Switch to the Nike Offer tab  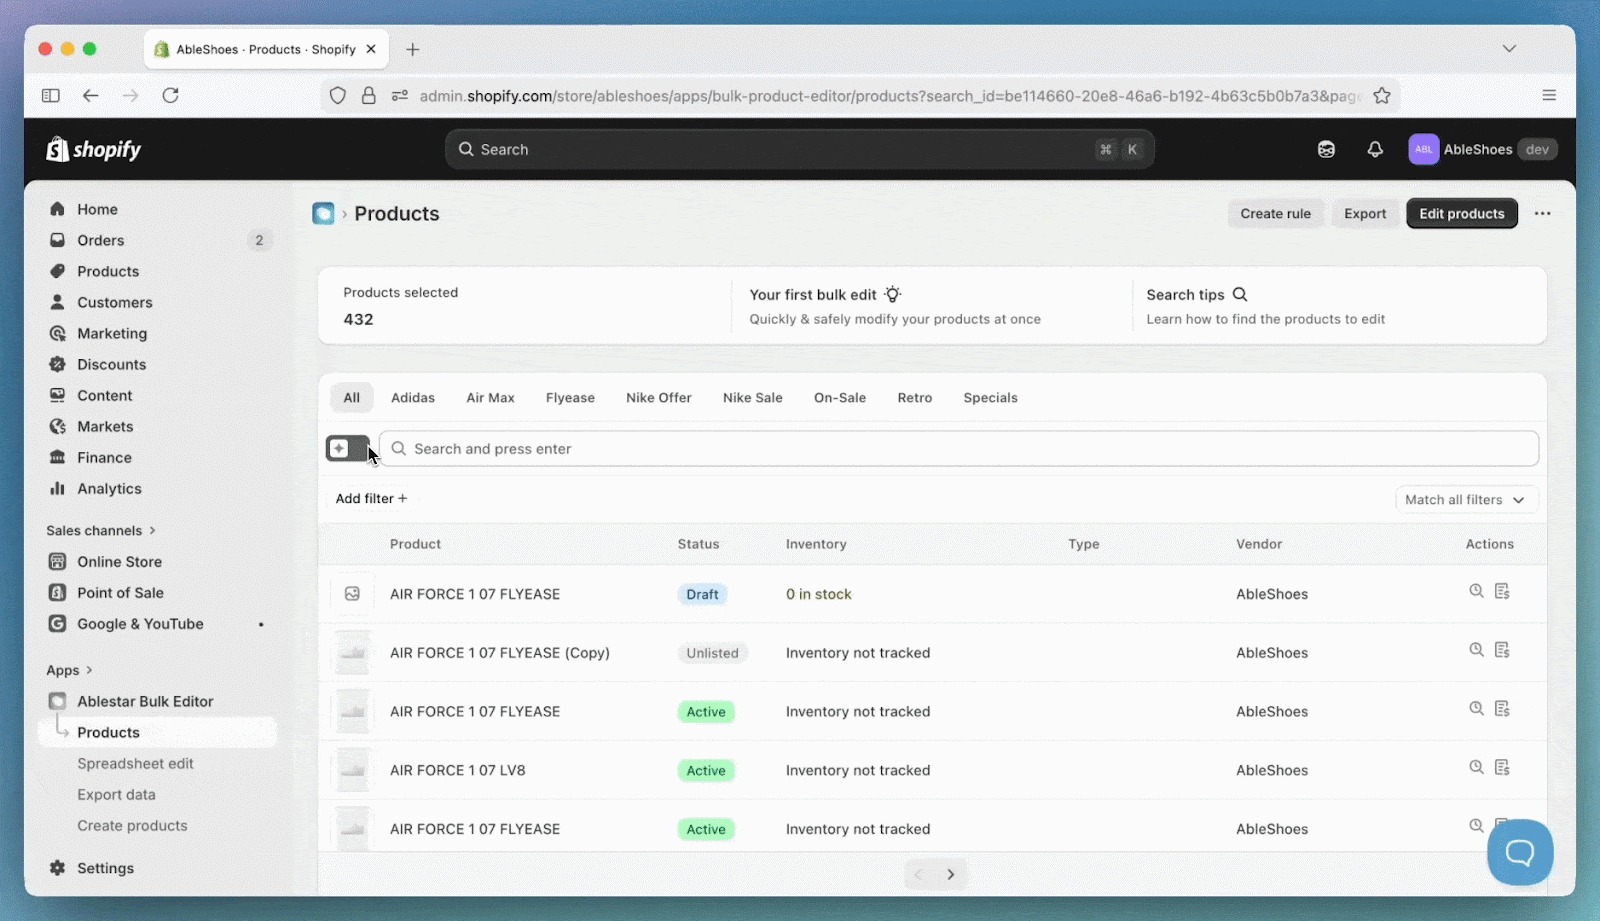[x=659, y=397]
